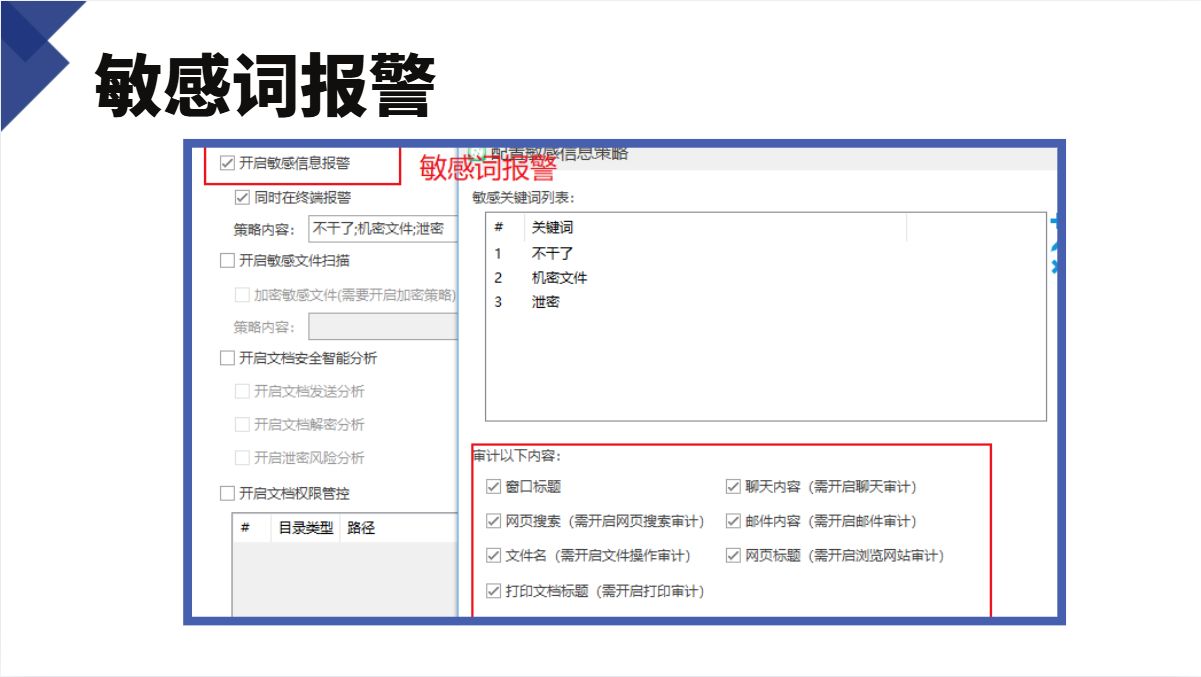Uncheck 同时在终端报警 option
The width and height of the screenshot is (1201, 677).
[x=242, y=197]
